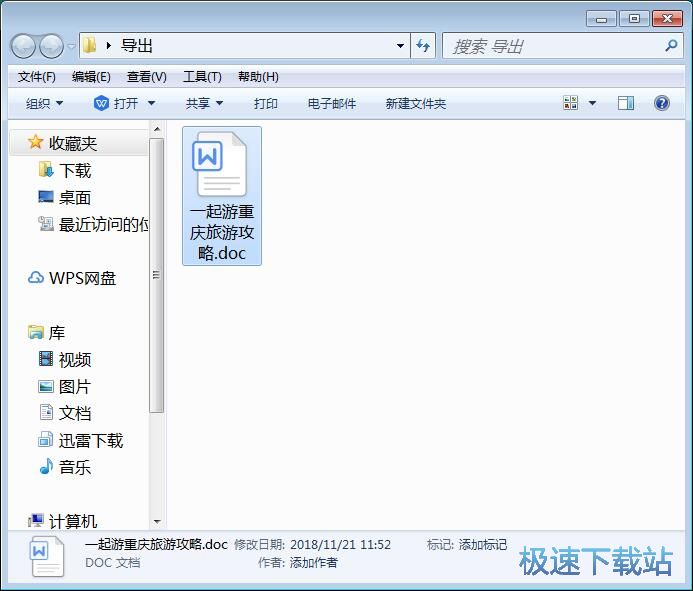This screenshot has width=693, height=591.
Task: Click the file name 一起游重庆旅游攻略.doc under thumbnail
Action: 222,233
